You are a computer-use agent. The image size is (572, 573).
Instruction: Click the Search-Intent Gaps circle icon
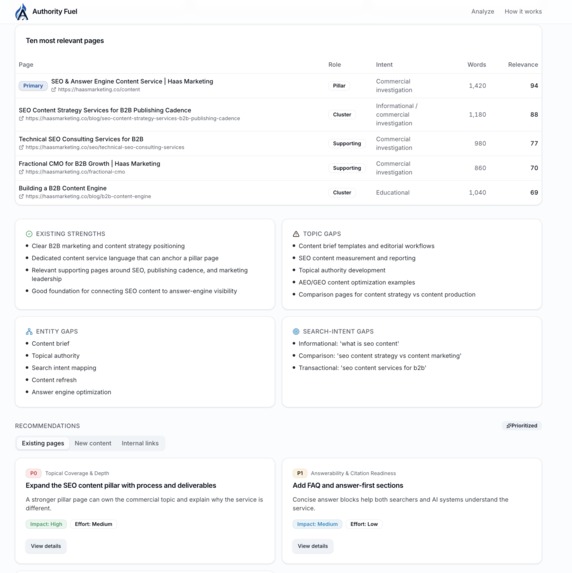296,331
